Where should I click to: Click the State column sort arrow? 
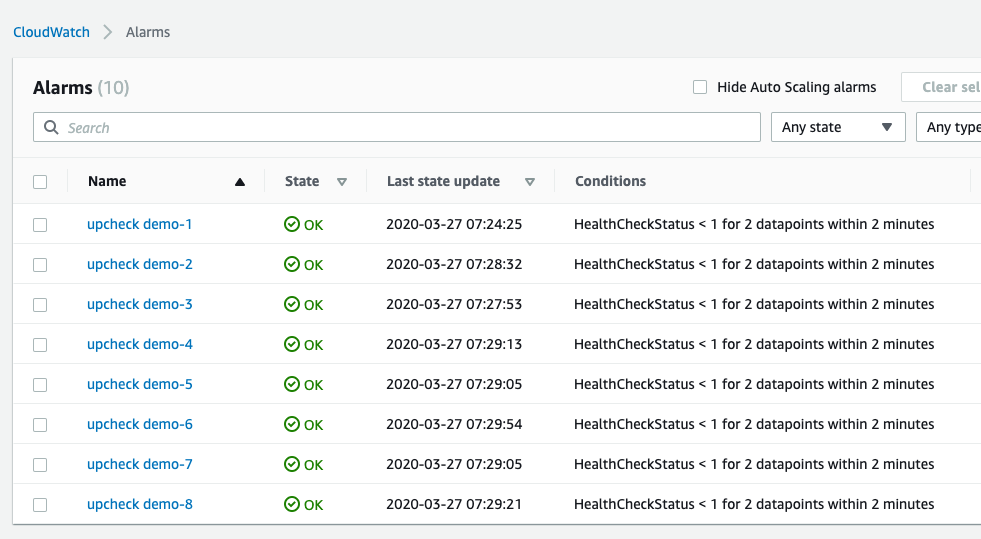click(x=342, y=182)
